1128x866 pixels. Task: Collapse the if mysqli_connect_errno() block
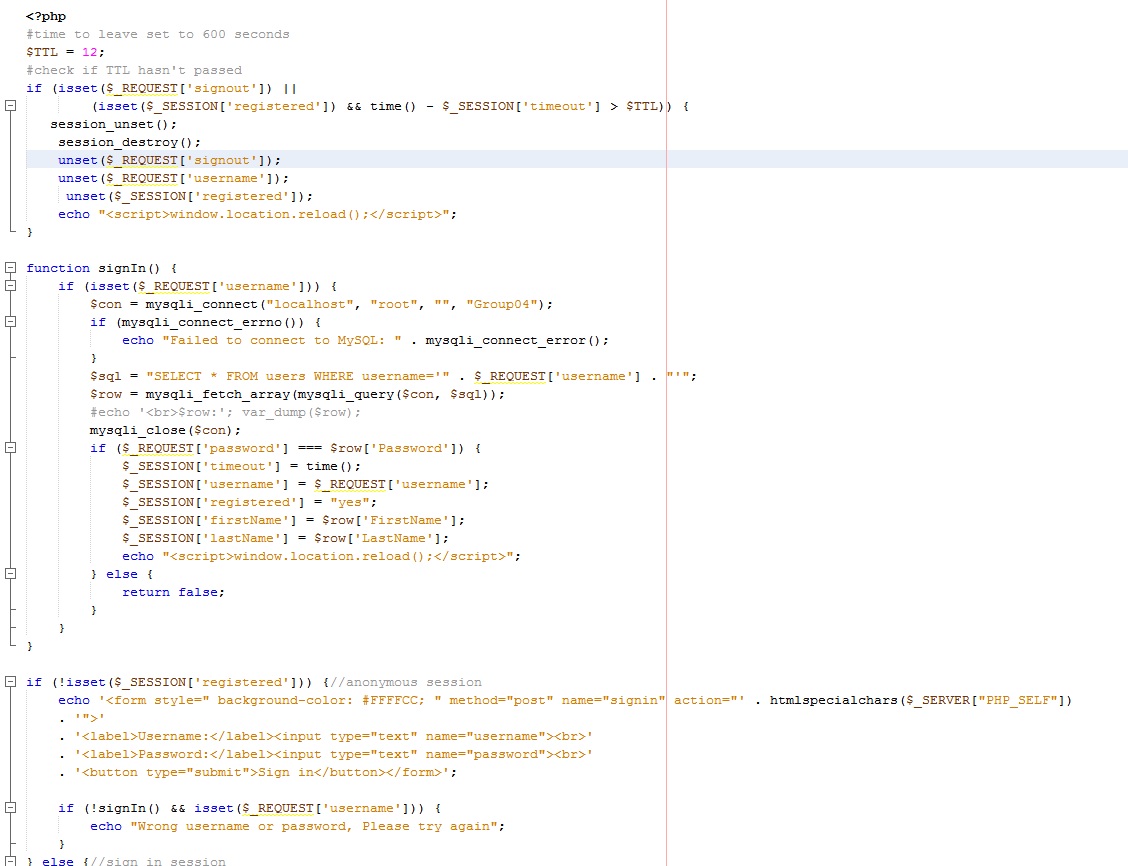pos(10,322)
